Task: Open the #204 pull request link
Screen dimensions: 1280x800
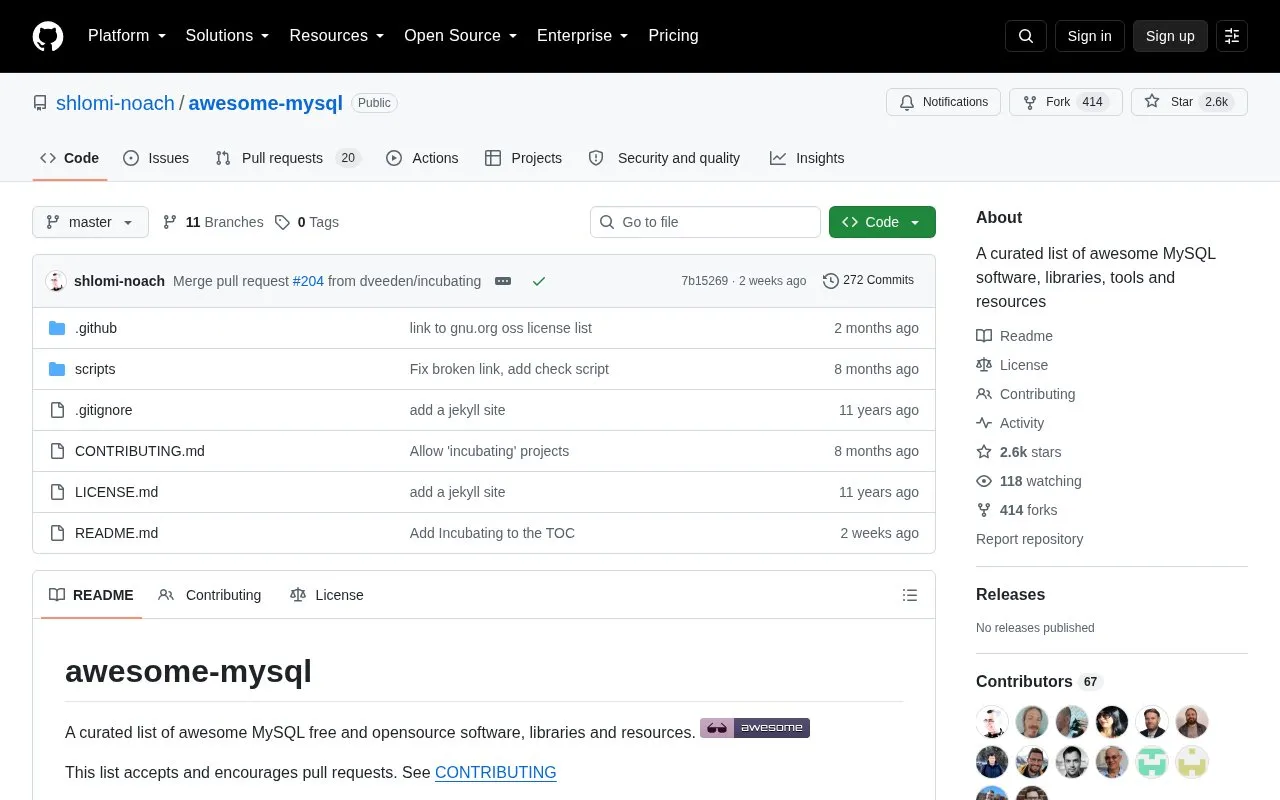Action: pyautogui.click(x=308, y=281)
